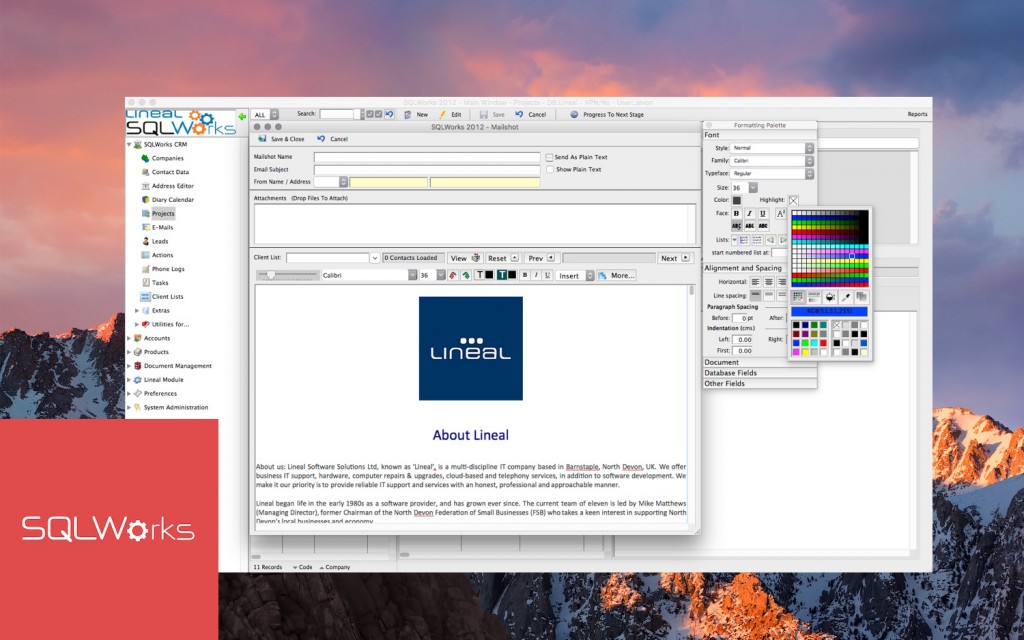Toggle the Highlight checkbox in Font panel
1024x640 pixels.
794,199
